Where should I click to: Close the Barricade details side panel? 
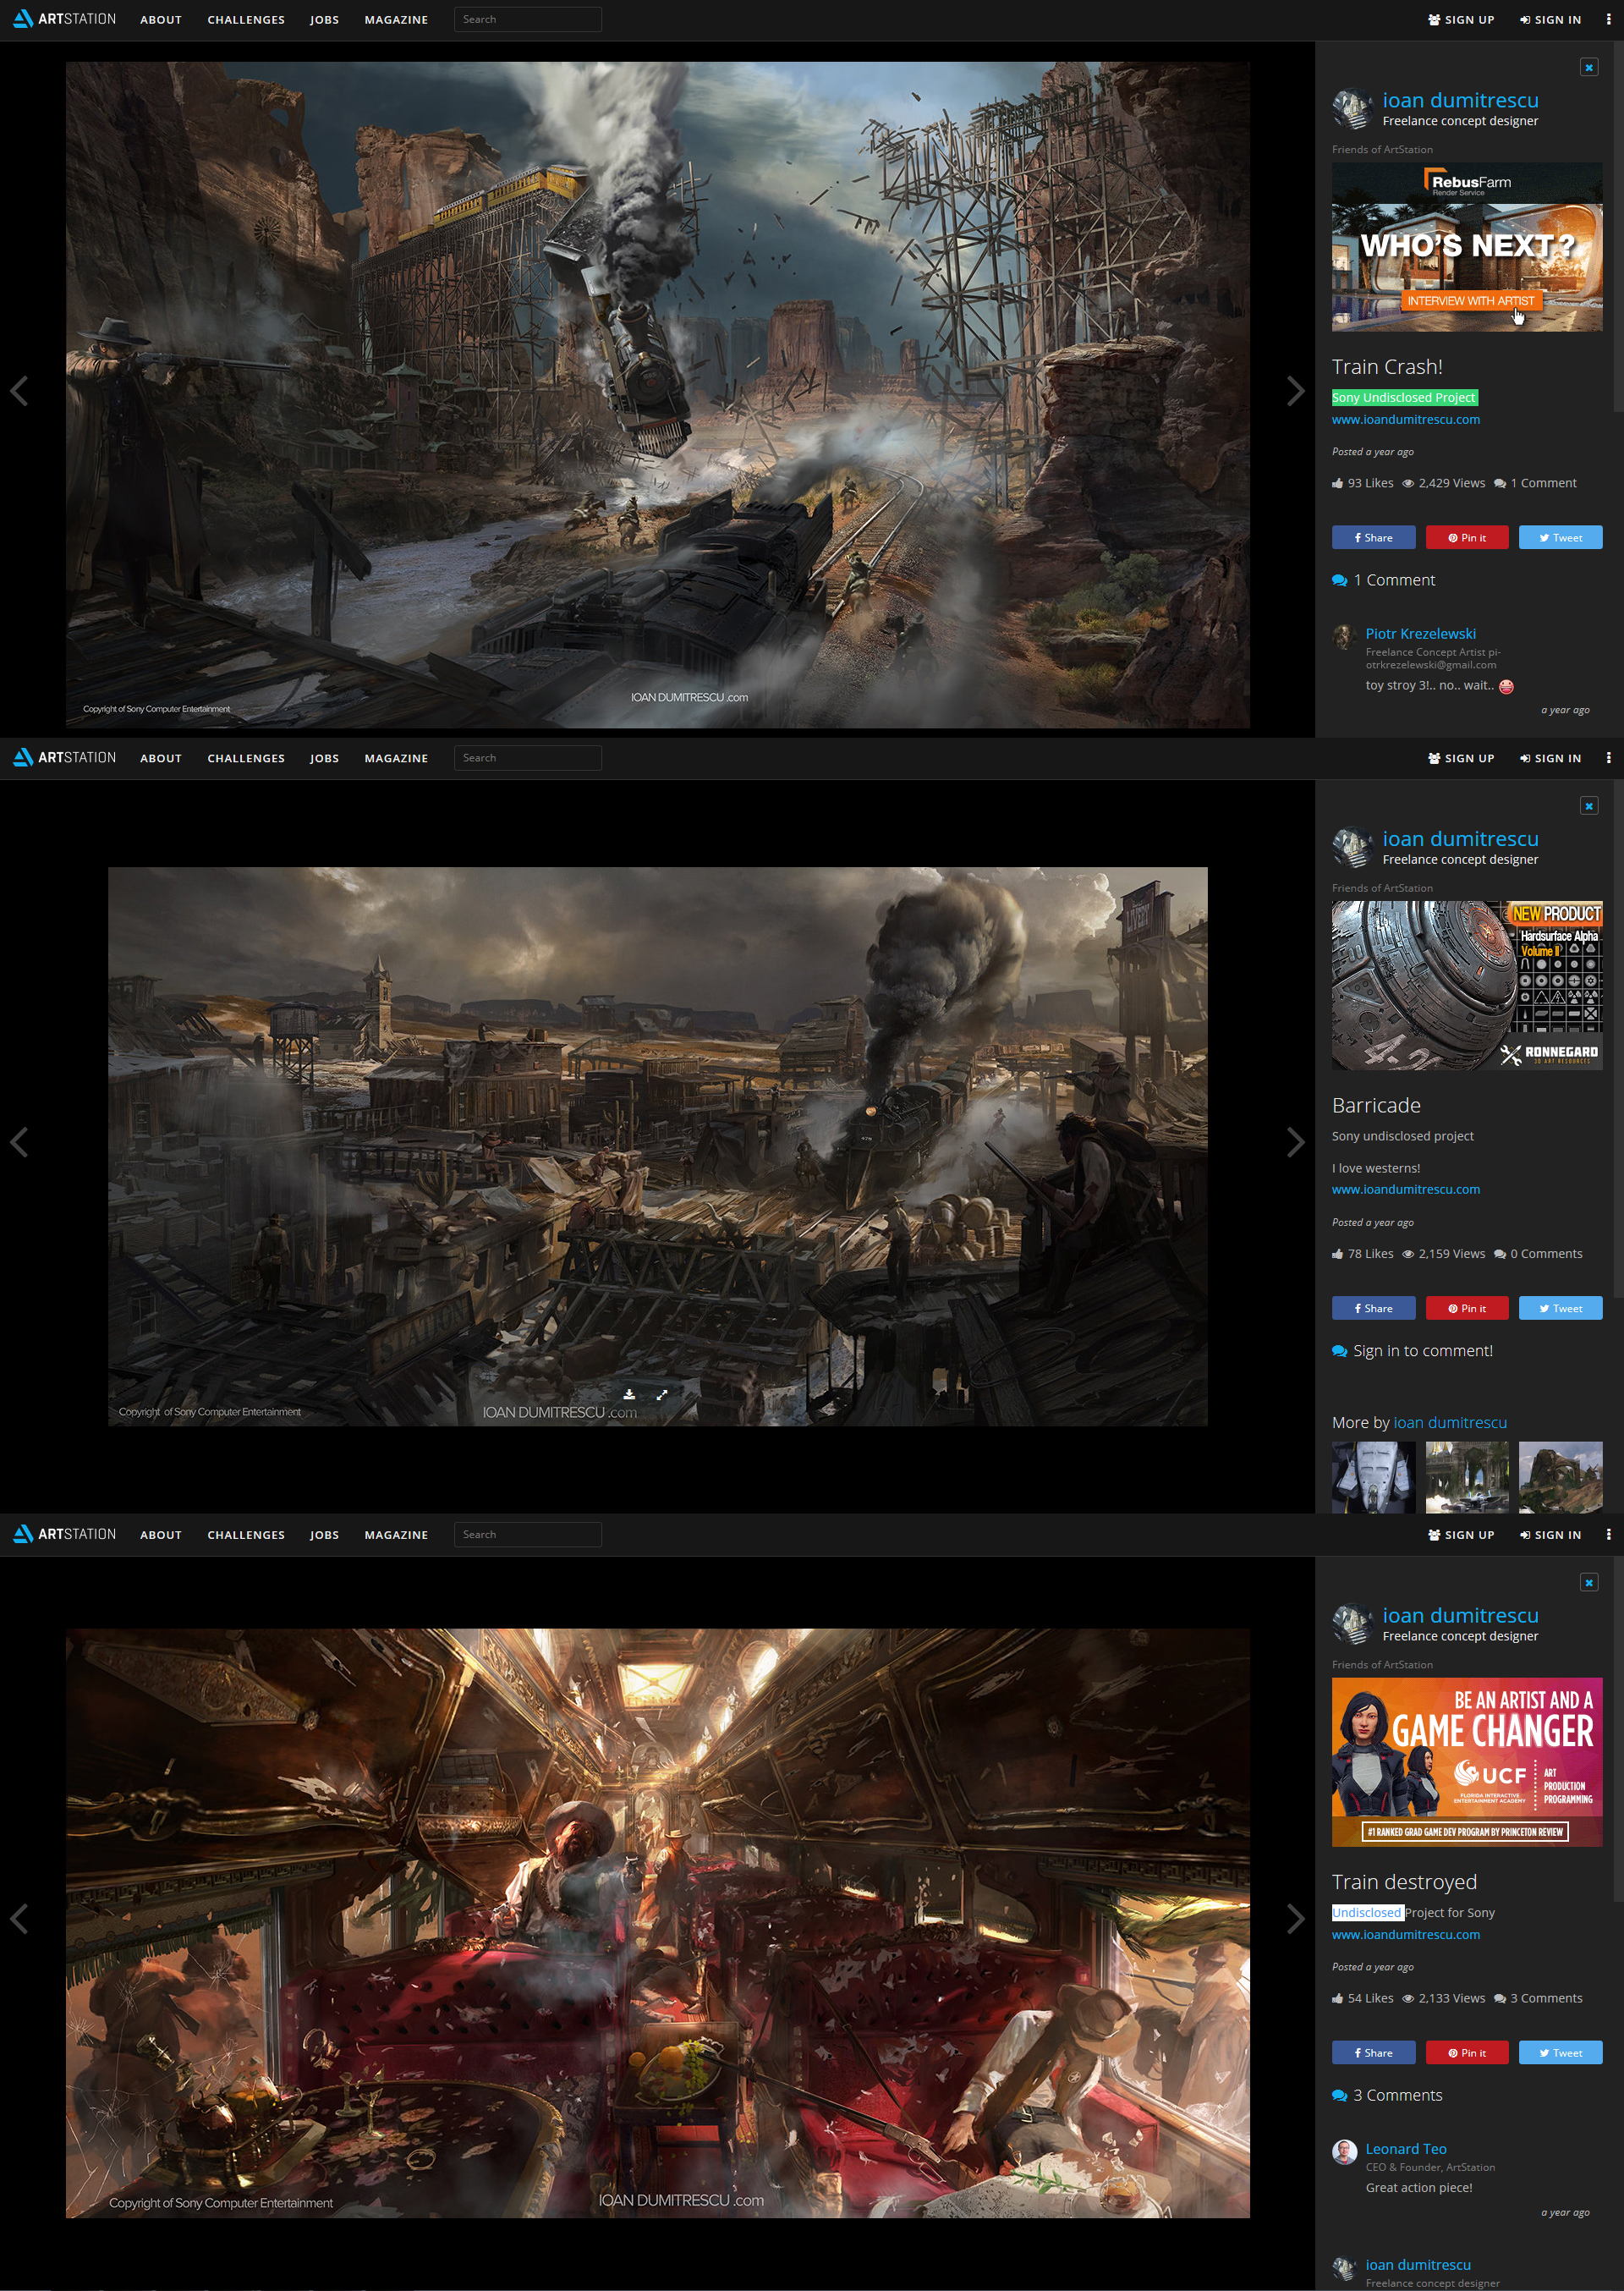click(1588, 806)
